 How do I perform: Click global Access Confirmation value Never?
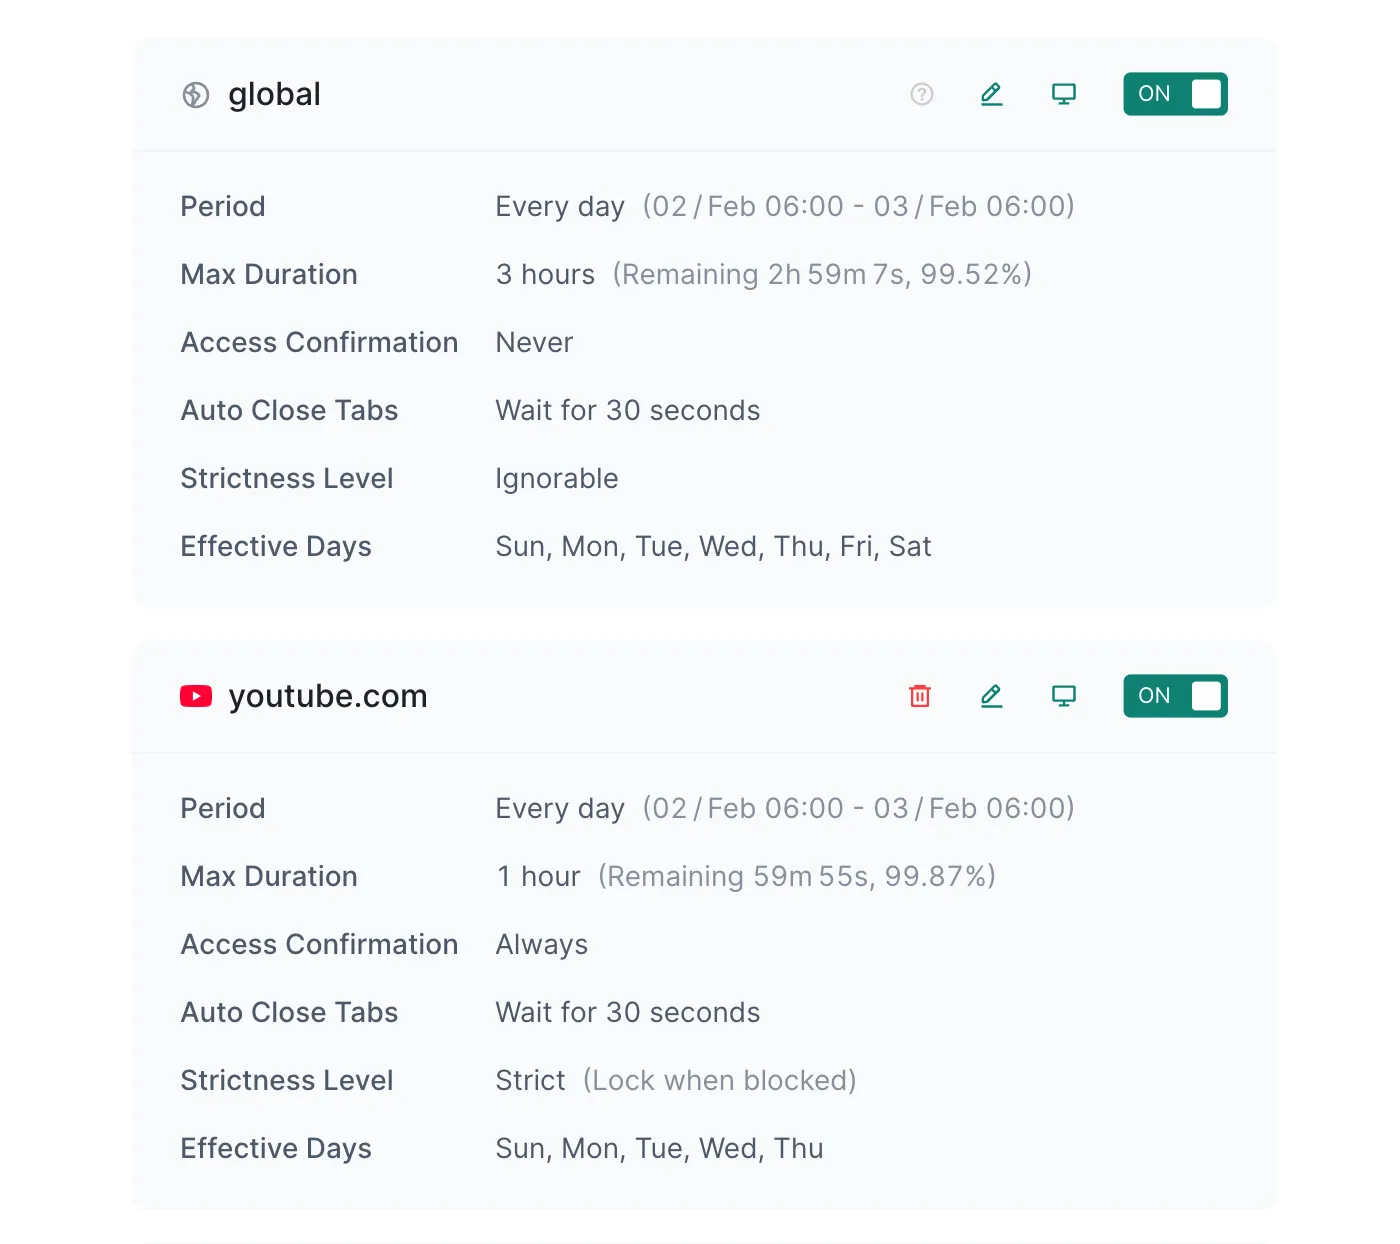pyautogui.click(x=534, y=342)
